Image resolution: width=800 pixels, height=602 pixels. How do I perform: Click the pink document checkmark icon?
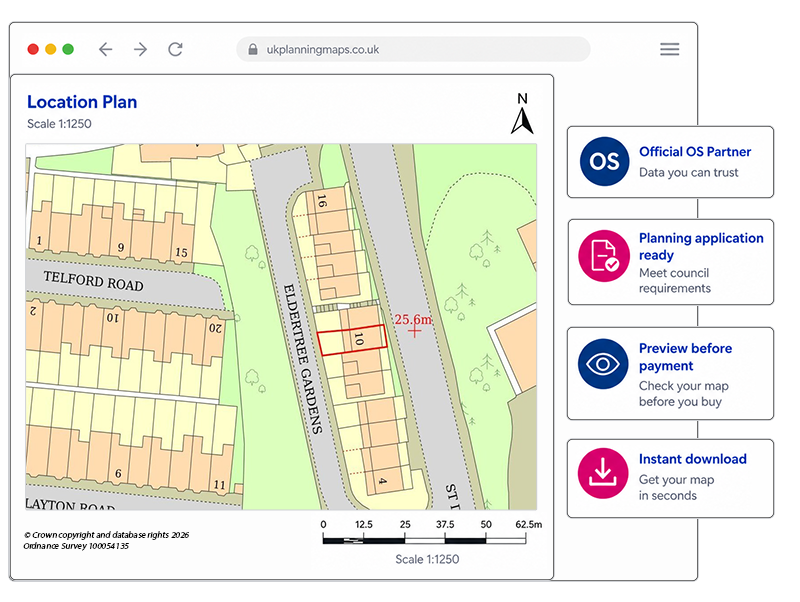(x=604, y=255)
